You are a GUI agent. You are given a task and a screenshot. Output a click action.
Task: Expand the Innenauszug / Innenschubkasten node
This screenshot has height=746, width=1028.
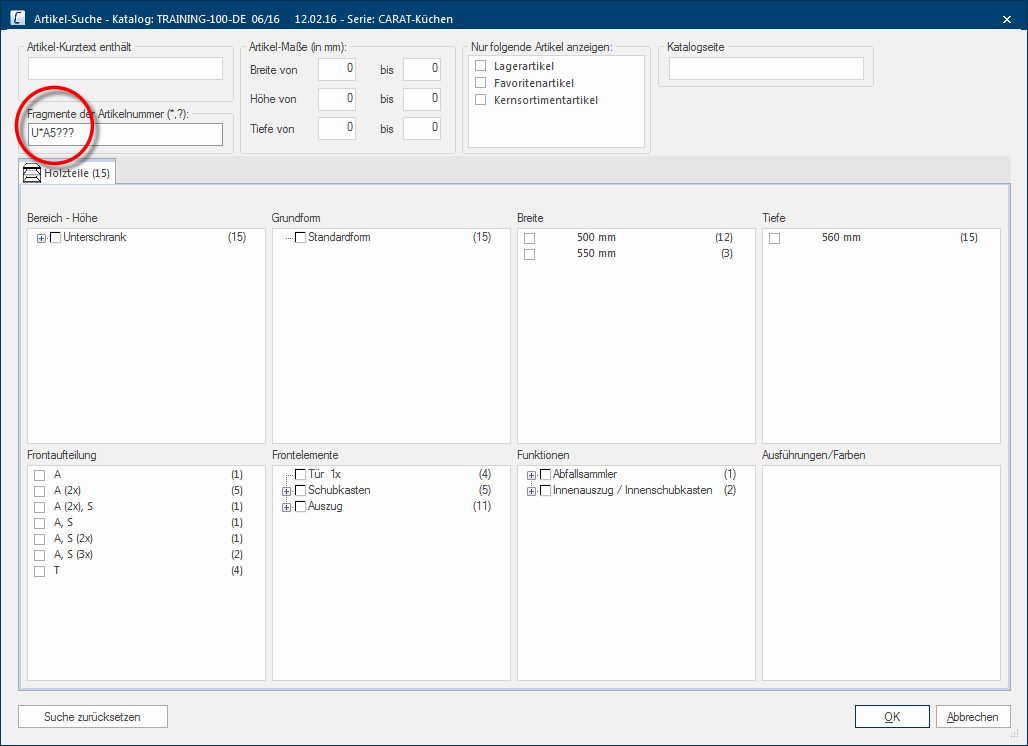[531, 491]
